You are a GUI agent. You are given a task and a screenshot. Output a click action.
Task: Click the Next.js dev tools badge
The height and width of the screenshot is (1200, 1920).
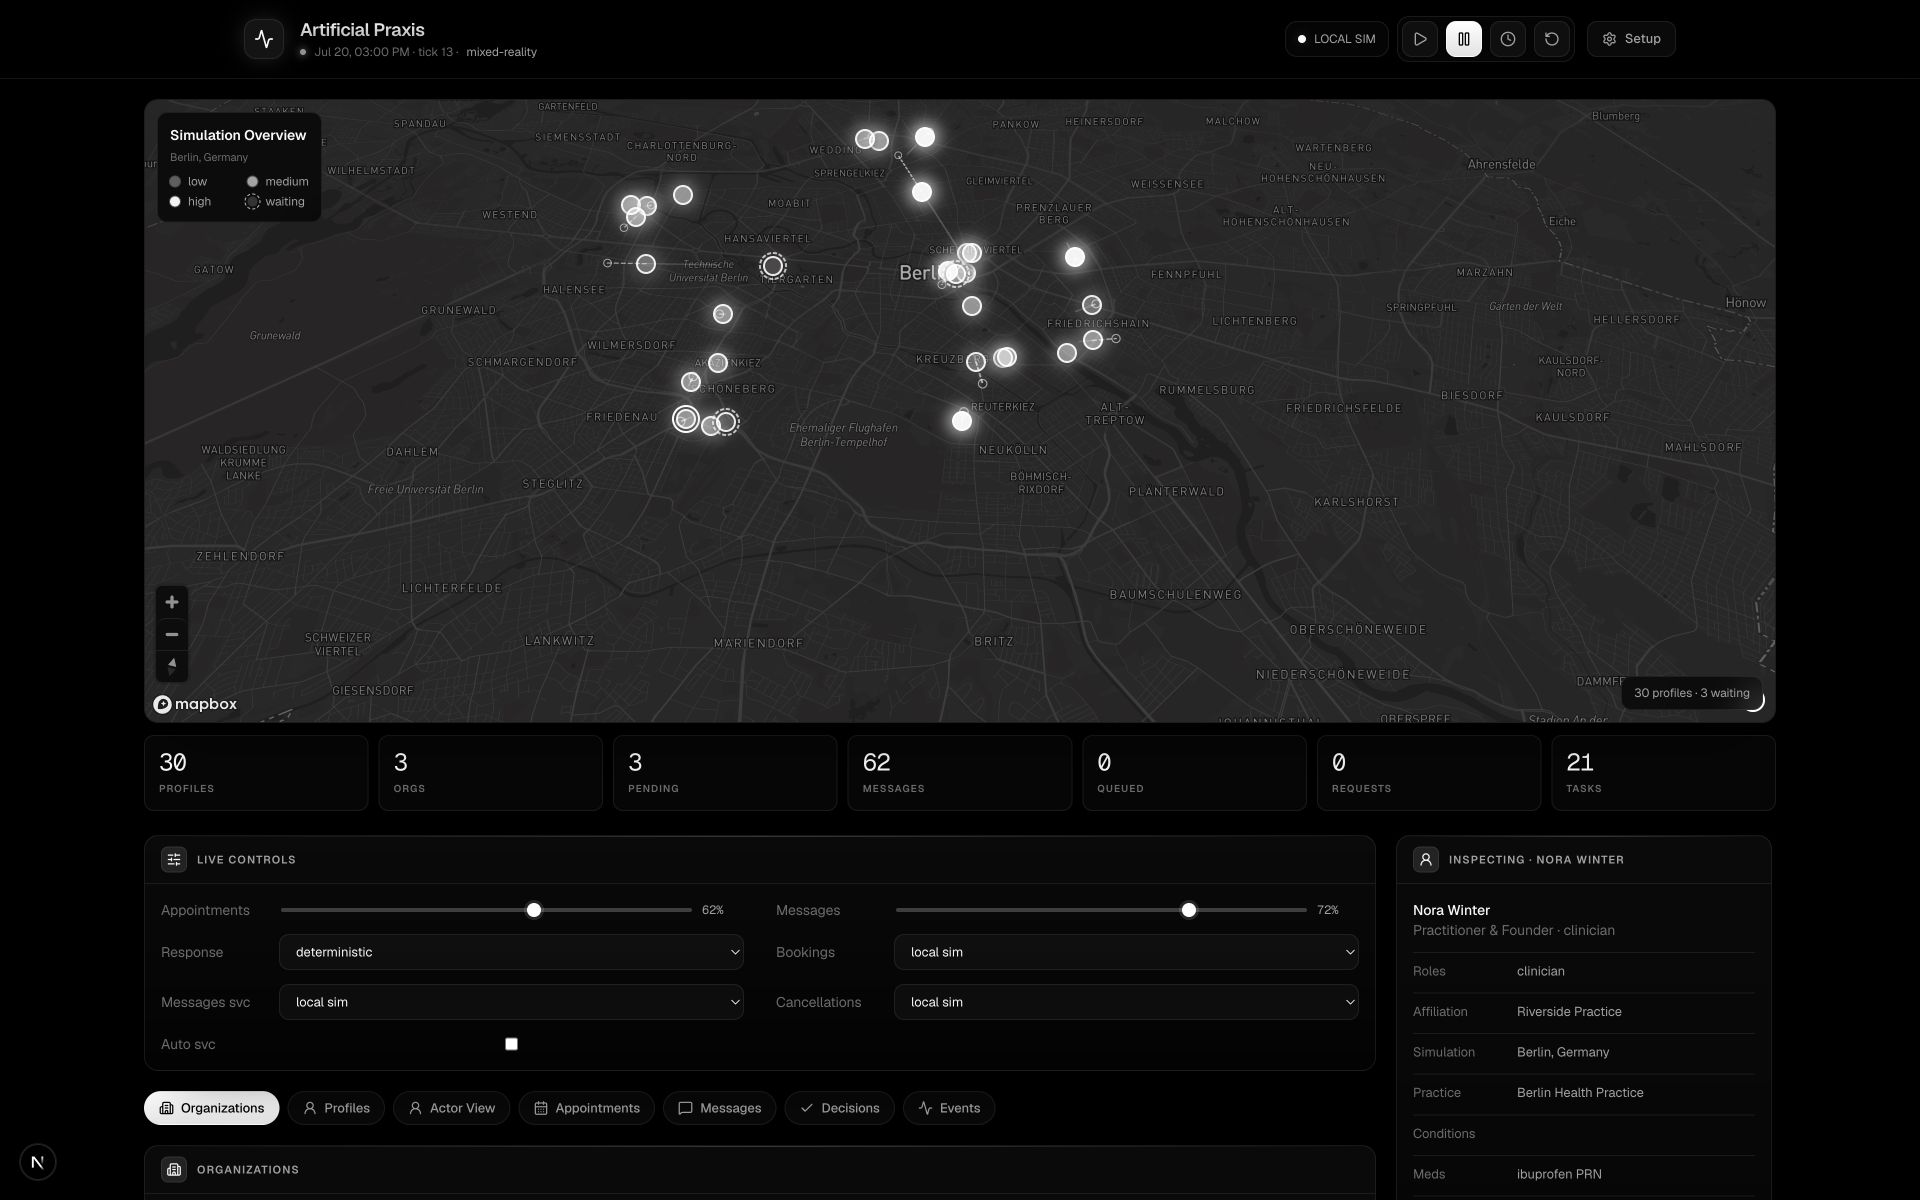click(x=38, y=1162)
